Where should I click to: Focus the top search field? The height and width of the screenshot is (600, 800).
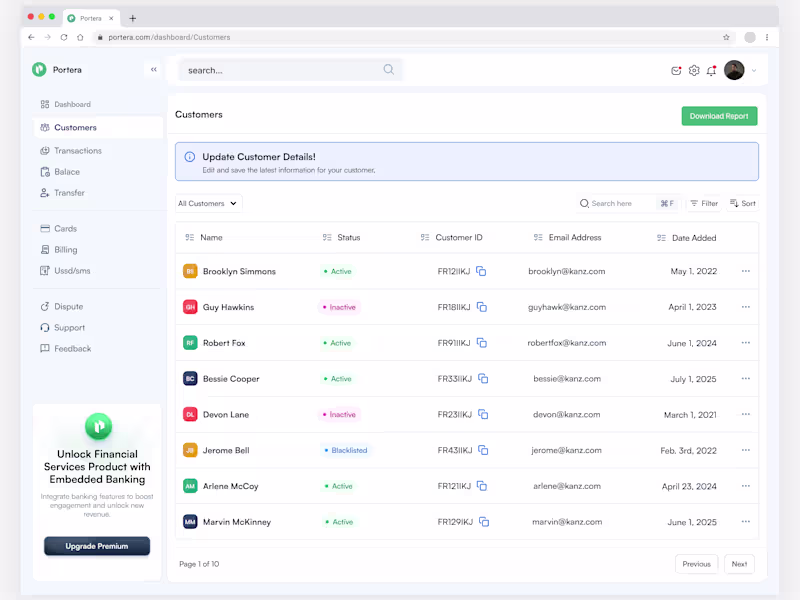tap(290, 70)
